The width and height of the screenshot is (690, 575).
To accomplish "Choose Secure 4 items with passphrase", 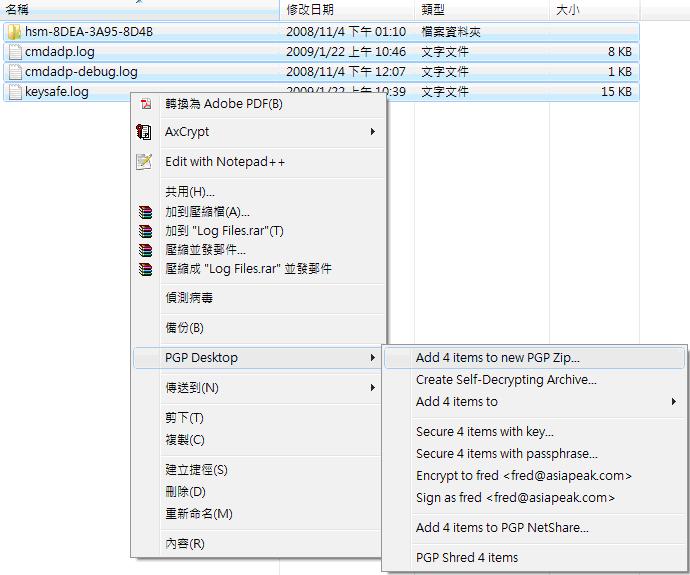I will tap(507, 453).
